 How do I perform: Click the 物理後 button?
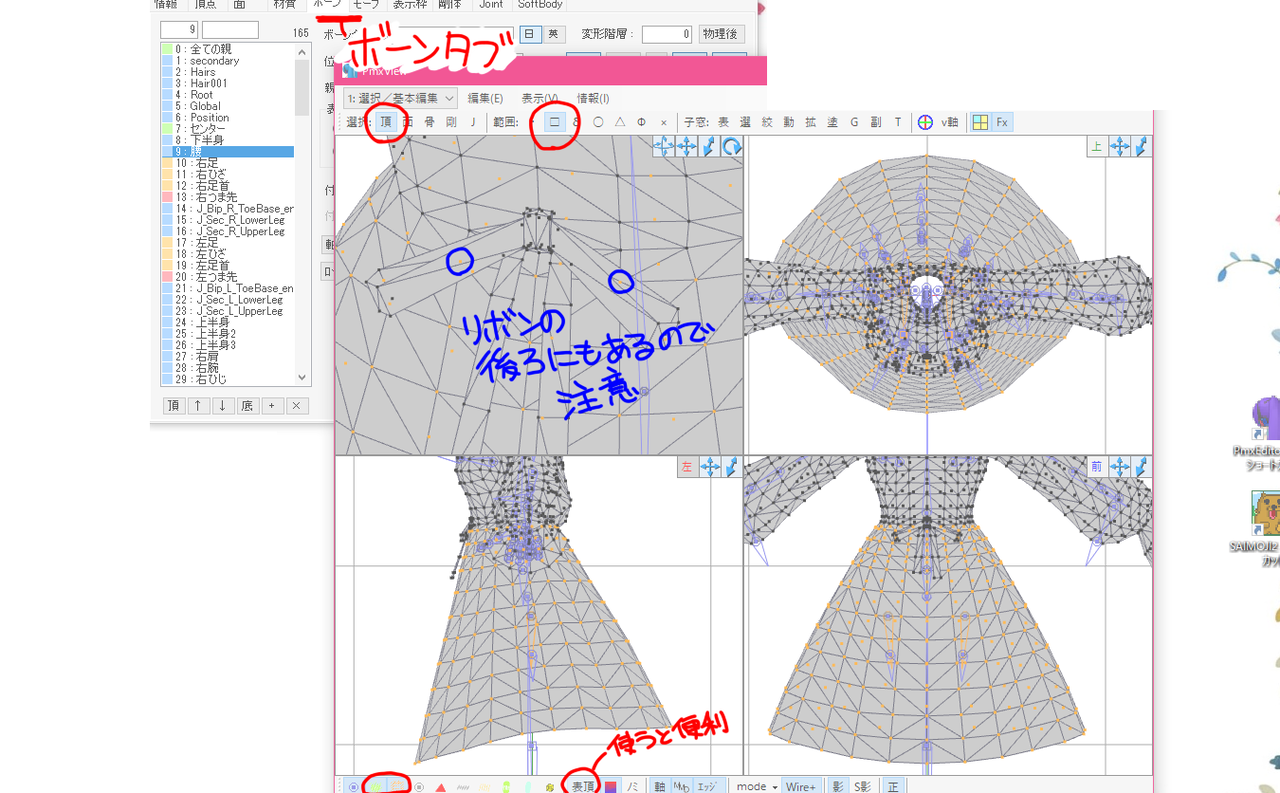[722, 34]
